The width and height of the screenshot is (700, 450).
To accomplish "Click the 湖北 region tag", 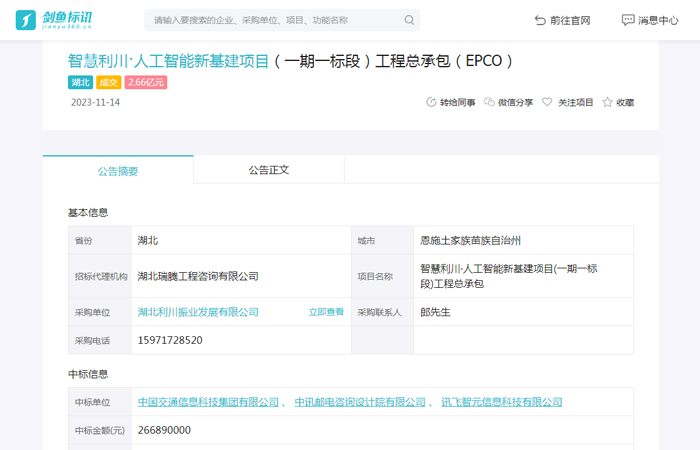I will pos(80,82).
